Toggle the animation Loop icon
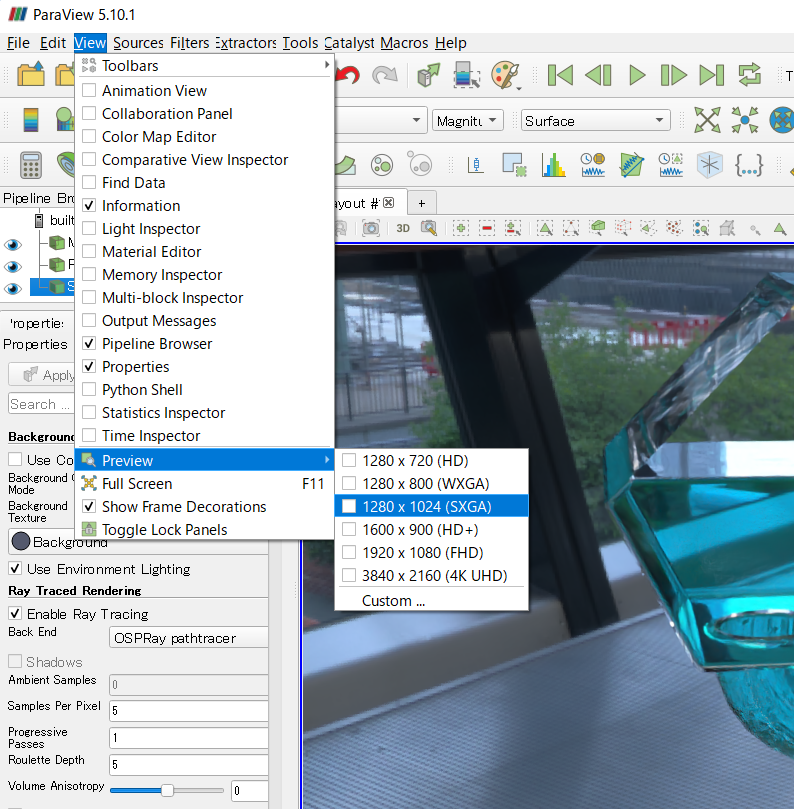Image resolution: width=794 pixels, height=809 pixels. pos(749,75)
